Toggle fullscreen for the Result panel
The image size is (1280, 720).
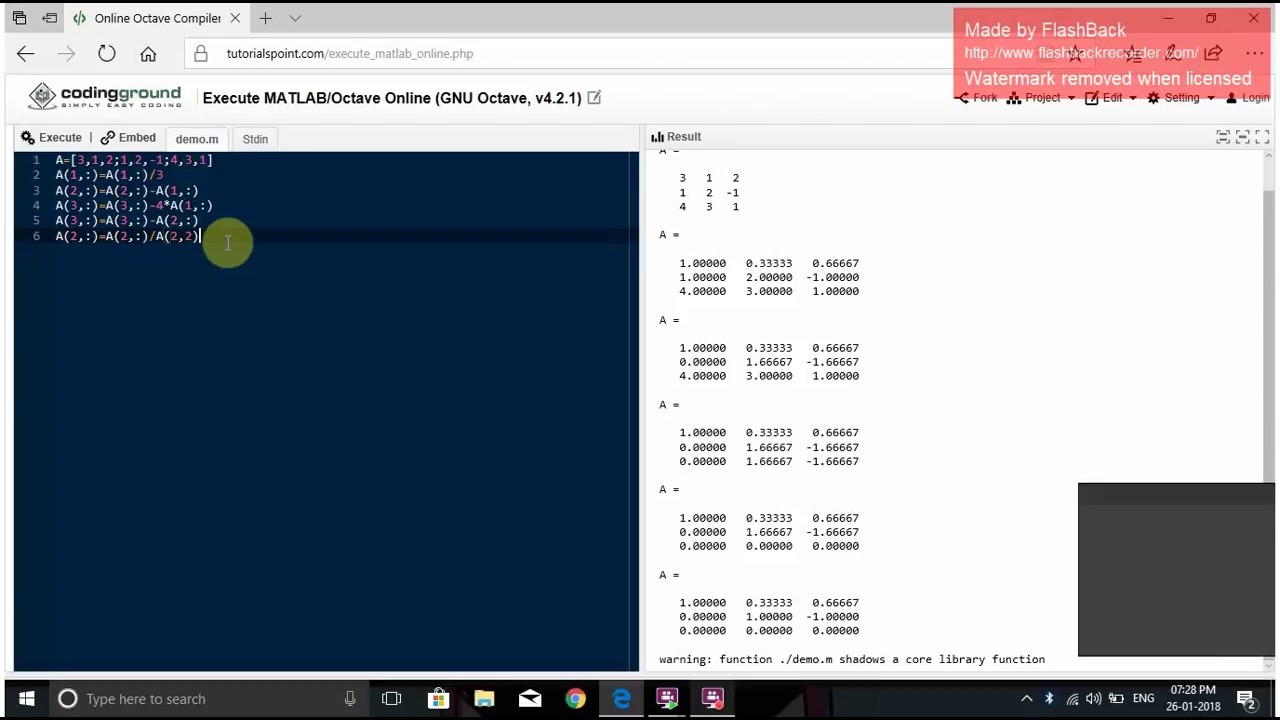coord(1262,137)
